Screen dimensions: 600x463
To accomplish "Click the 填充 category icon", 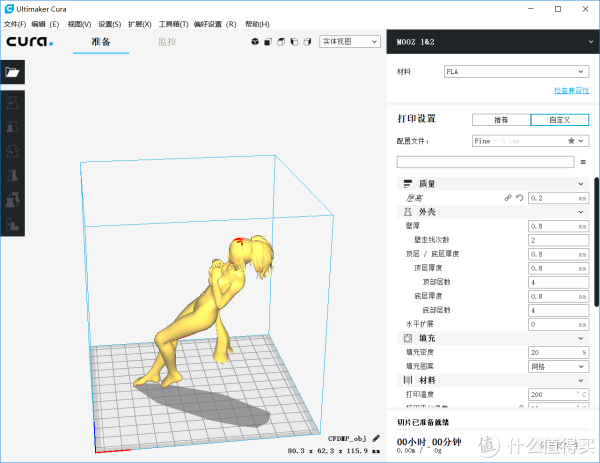I will click(x=408, y=338).
